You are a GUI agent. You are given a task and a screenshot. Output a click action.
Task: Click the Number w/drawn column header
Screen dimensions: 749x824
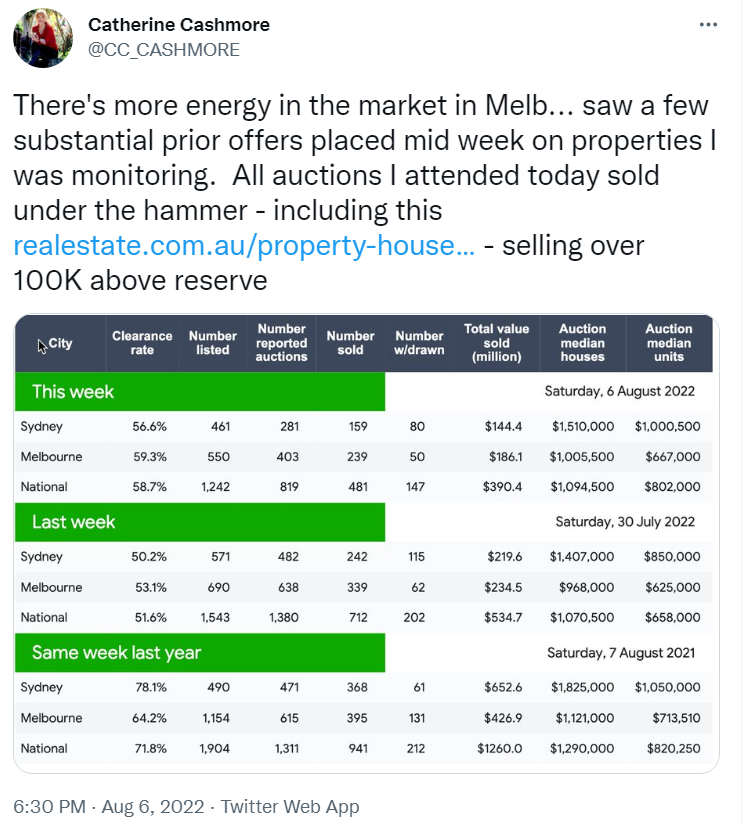(419, 343)
